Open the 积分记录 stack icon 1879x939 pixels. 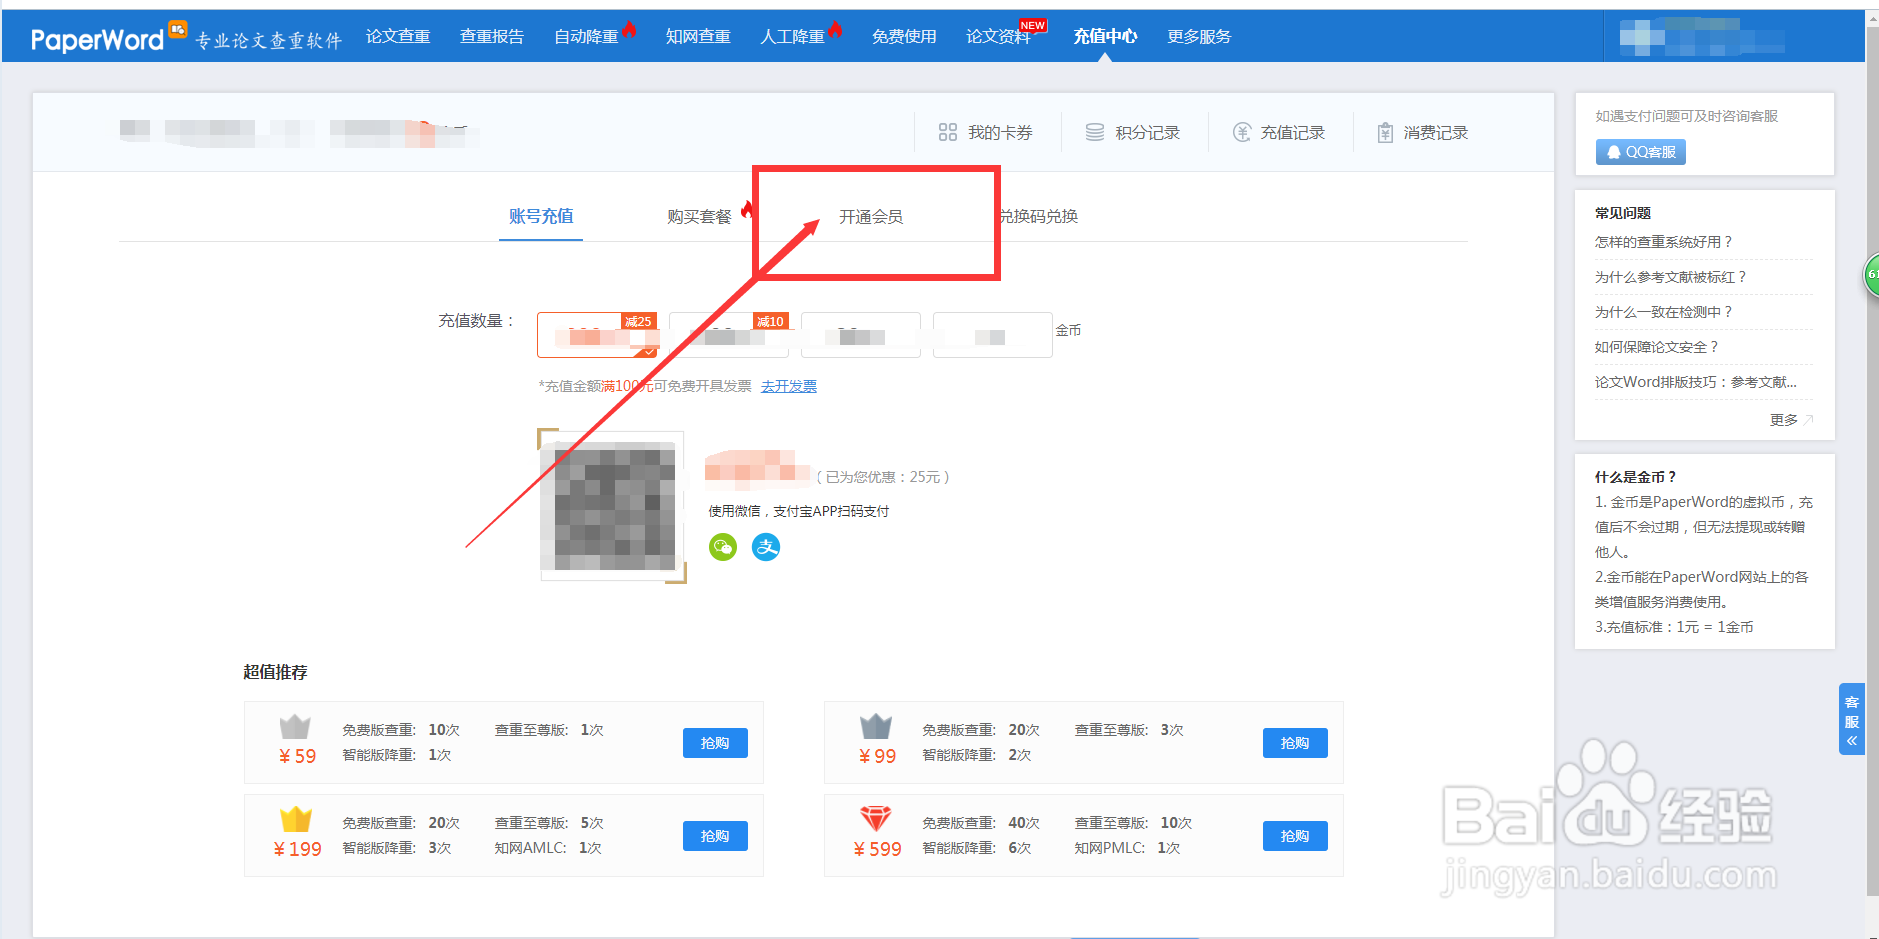point(1095,132)
